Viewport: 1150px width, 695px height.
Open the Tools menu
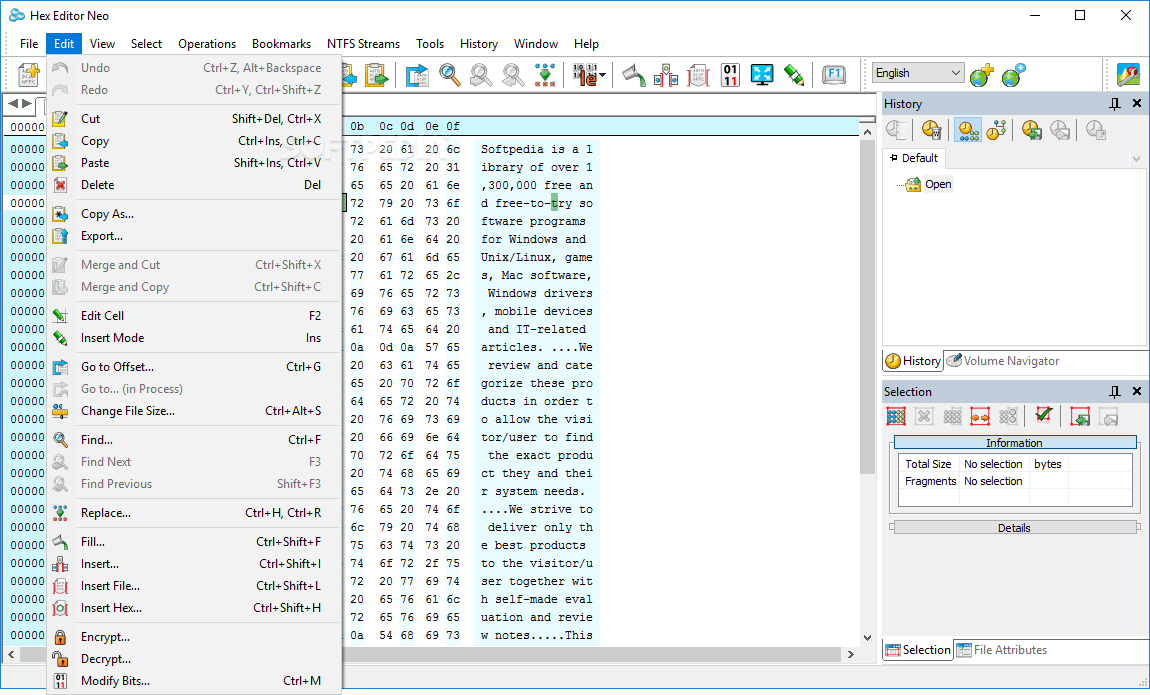tap(430, 44)
